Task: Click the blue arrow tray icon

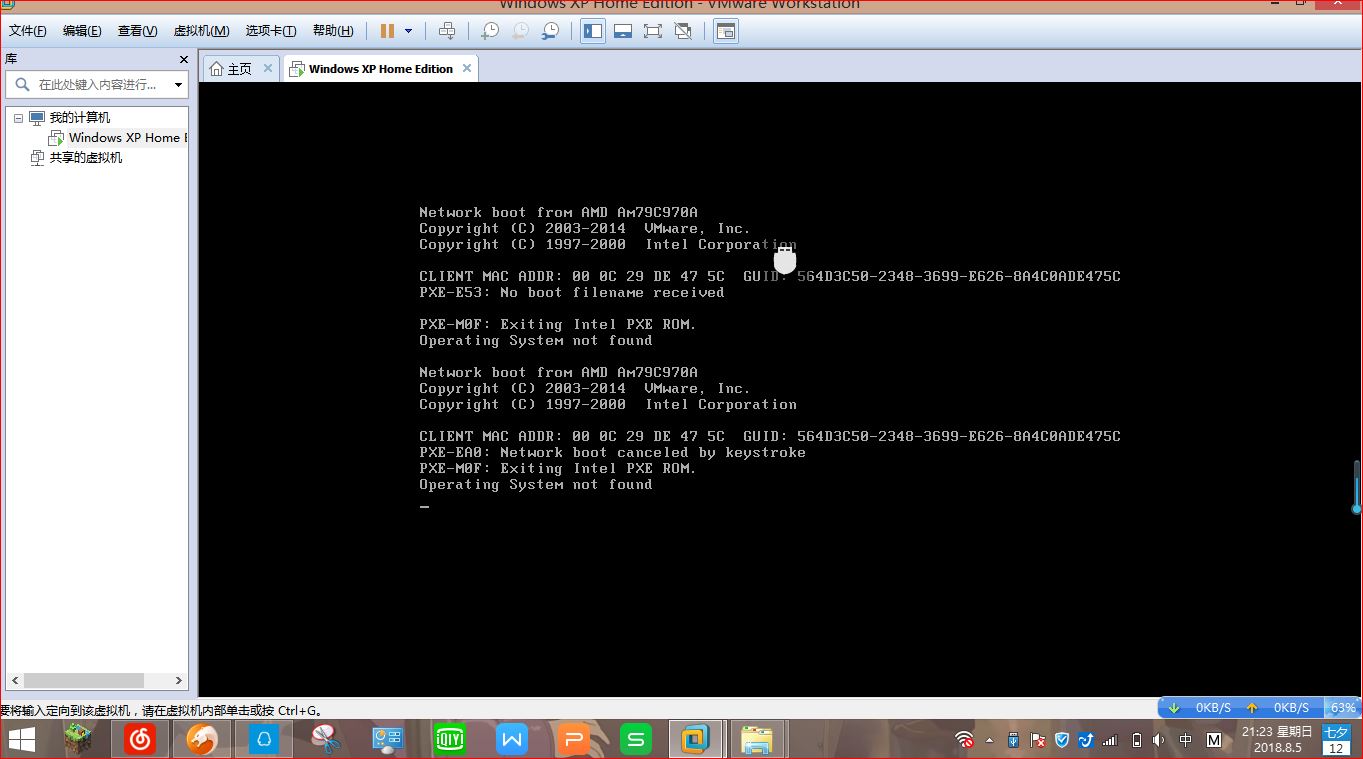Action: click(x=1086, y=740)
